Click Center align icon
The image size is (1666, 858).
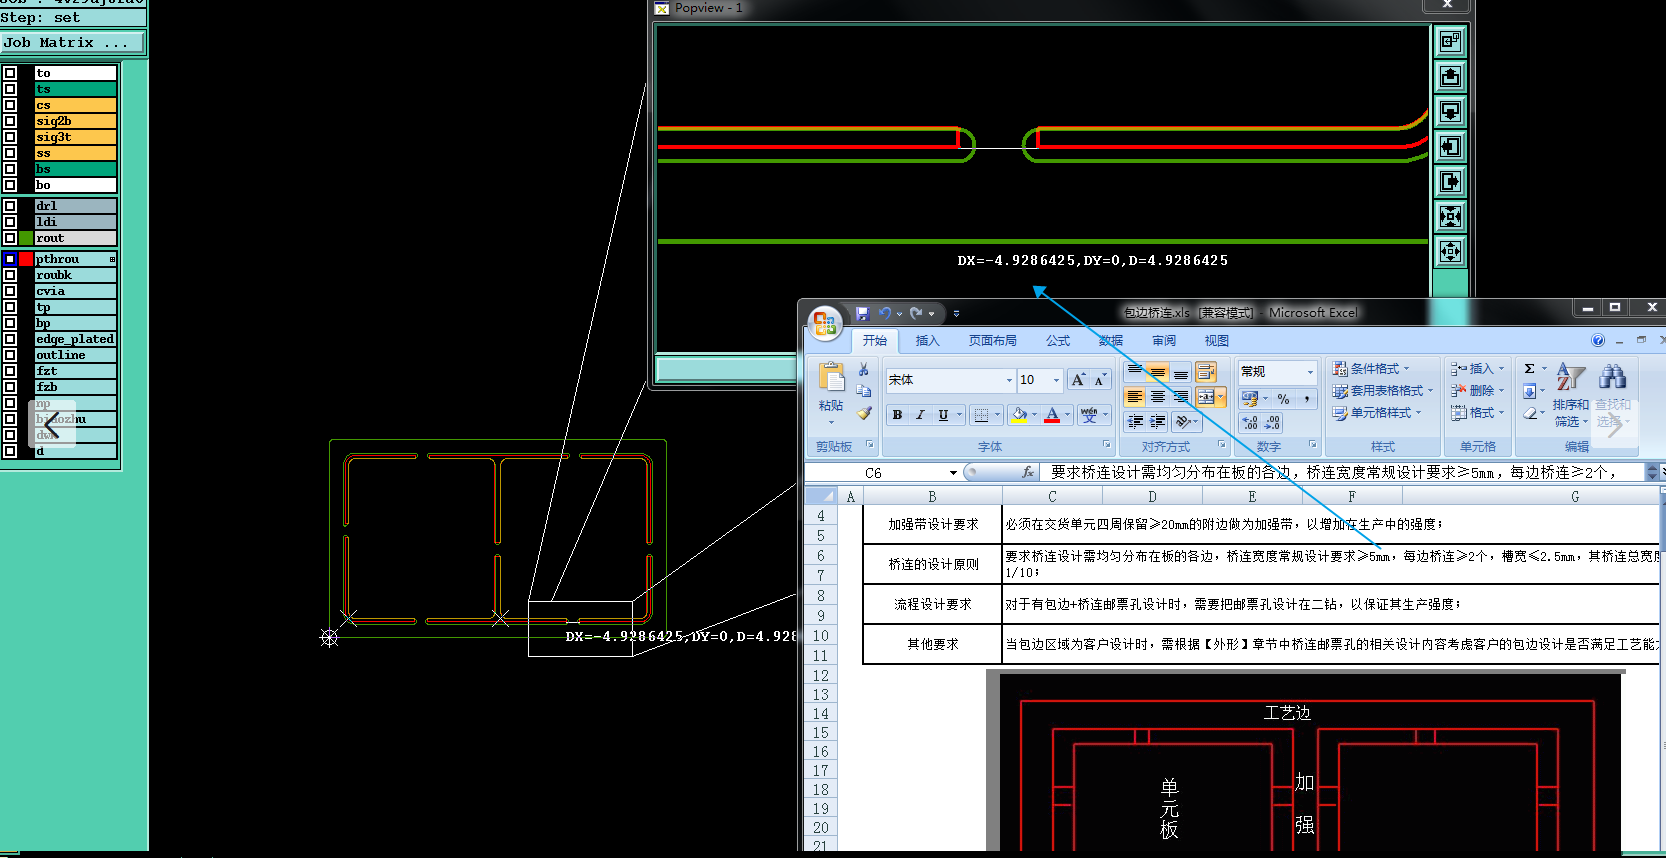pos(1158,397)
